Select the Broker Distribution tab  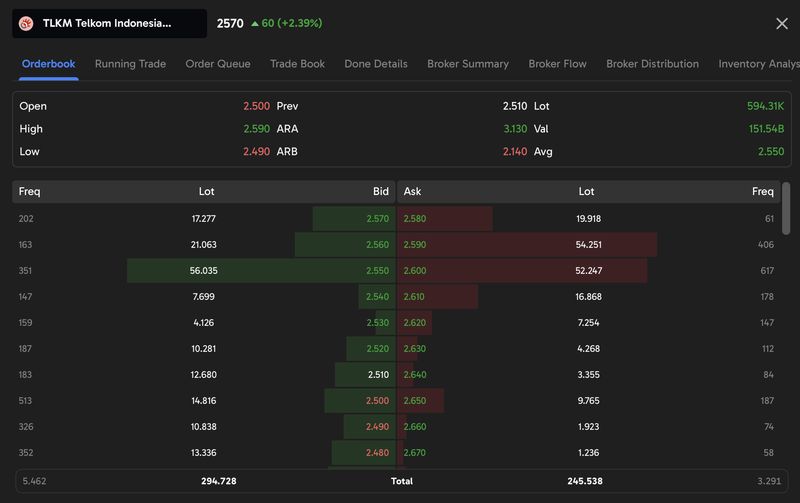pyautogui.click(x=653, y=64)
